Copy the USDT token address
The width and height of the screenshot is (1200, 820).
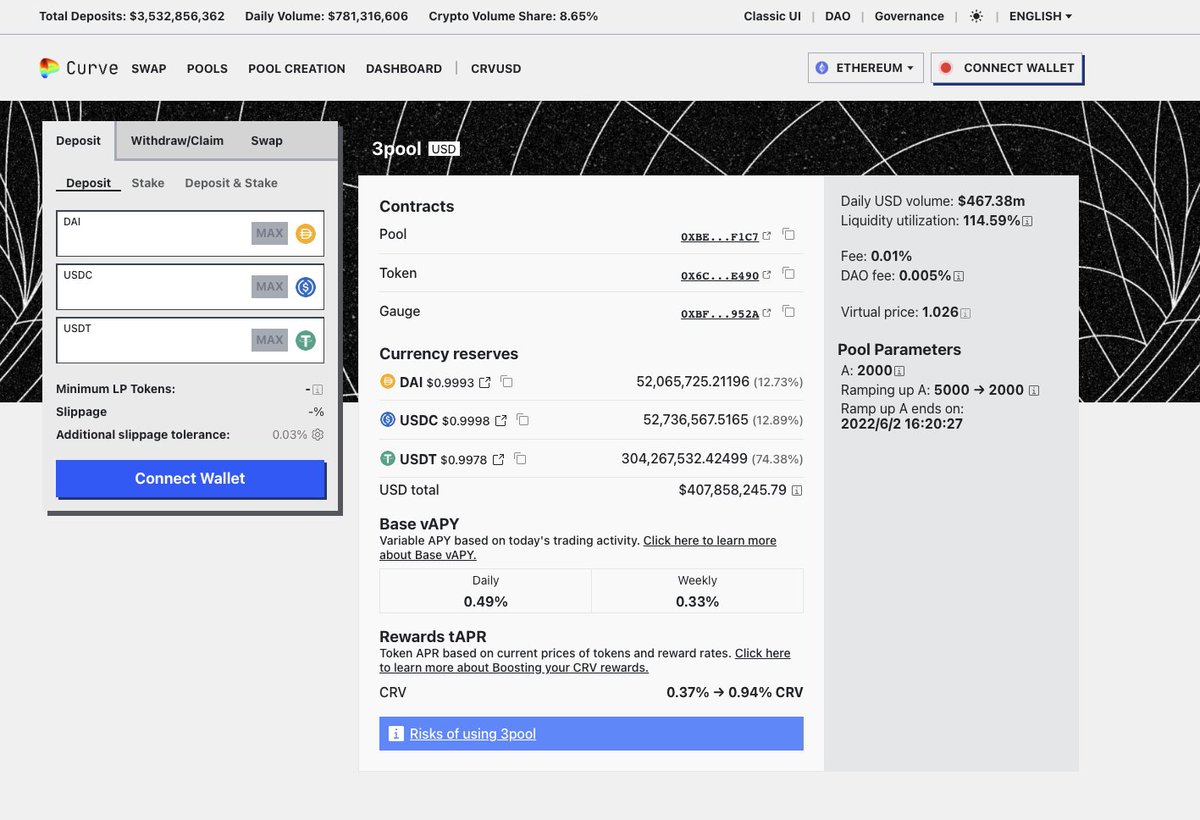coord(520,459)
